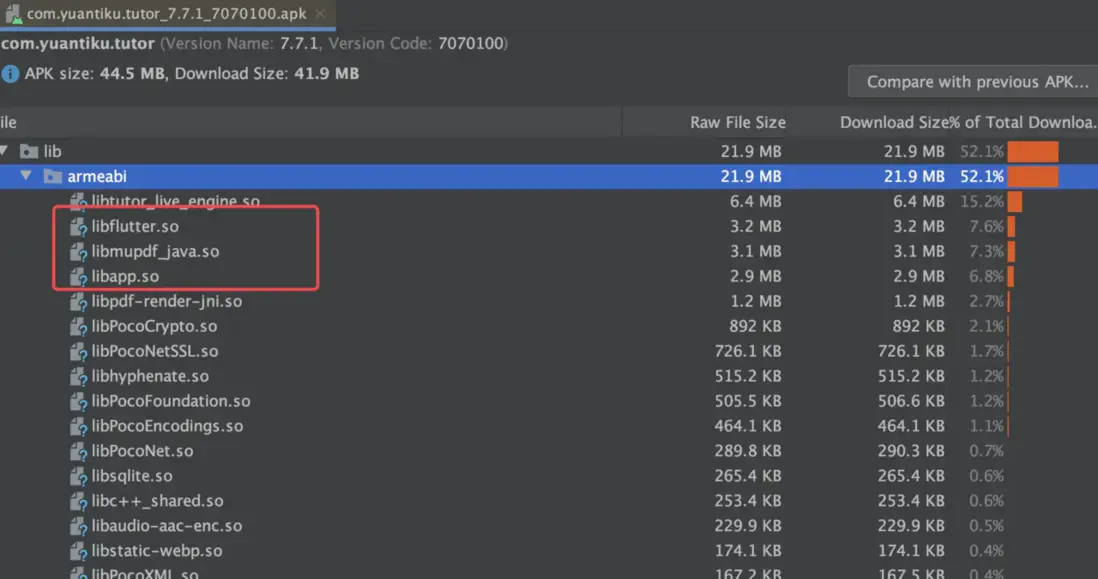Select libaudio-aac-enc.so file name
The width and height of the screenshot is (1098, 579).
(x=167, y=526)
